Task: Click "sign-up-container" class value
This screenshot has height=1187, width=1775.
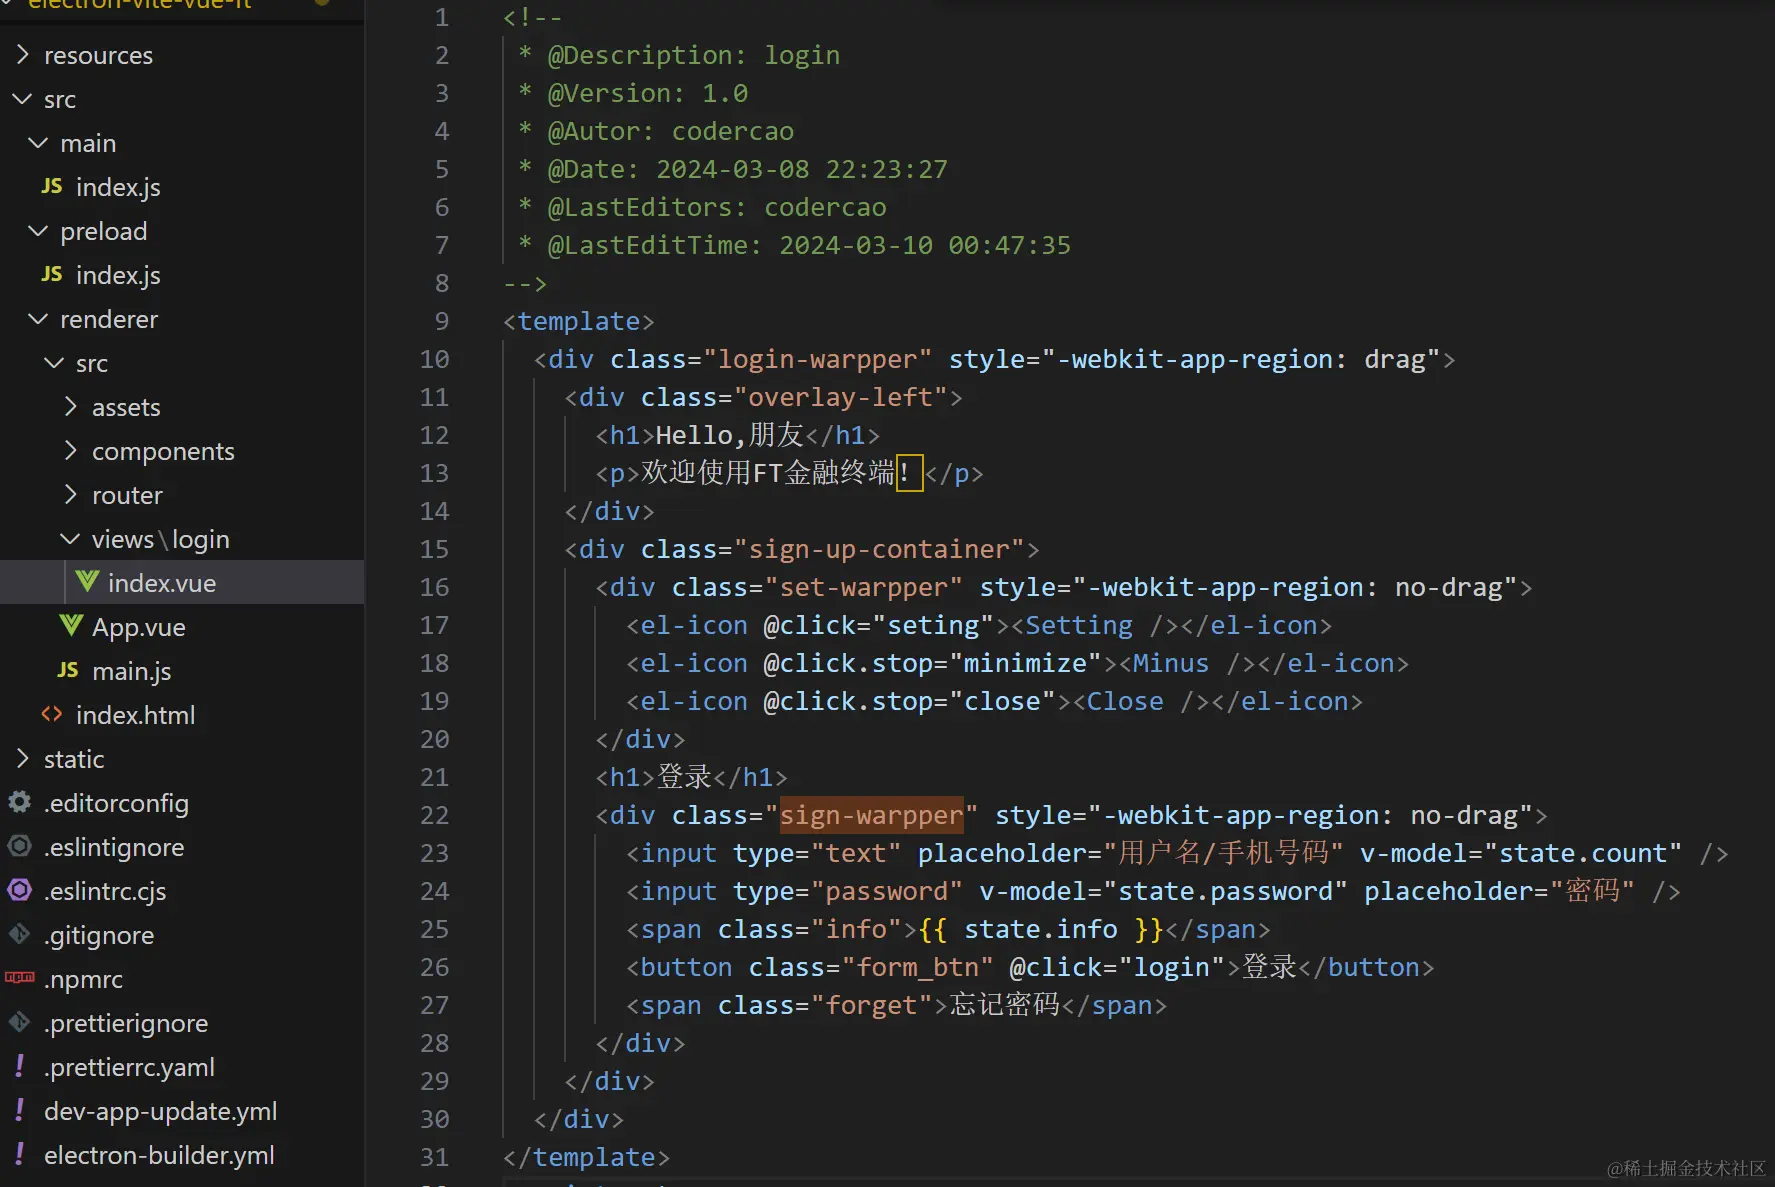Action: [879, 549]
